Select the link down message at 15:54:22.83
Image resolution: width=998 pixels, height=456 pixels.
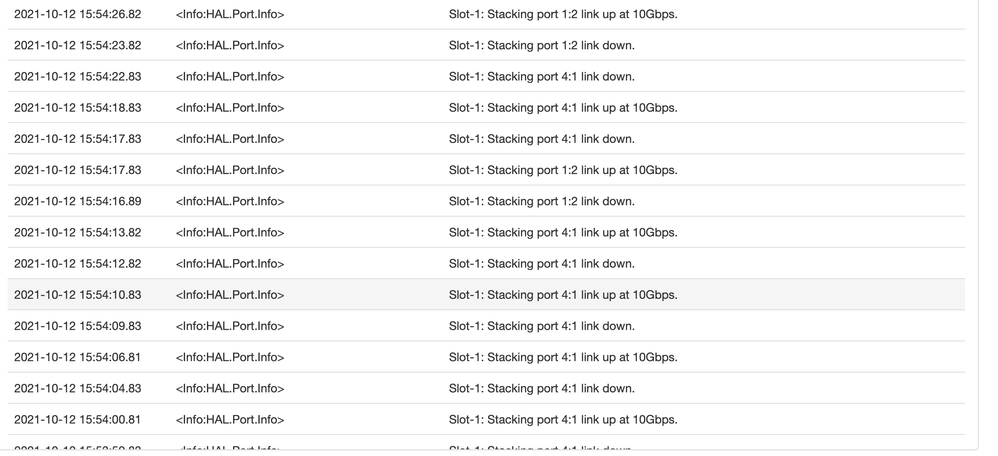[541, 77]
